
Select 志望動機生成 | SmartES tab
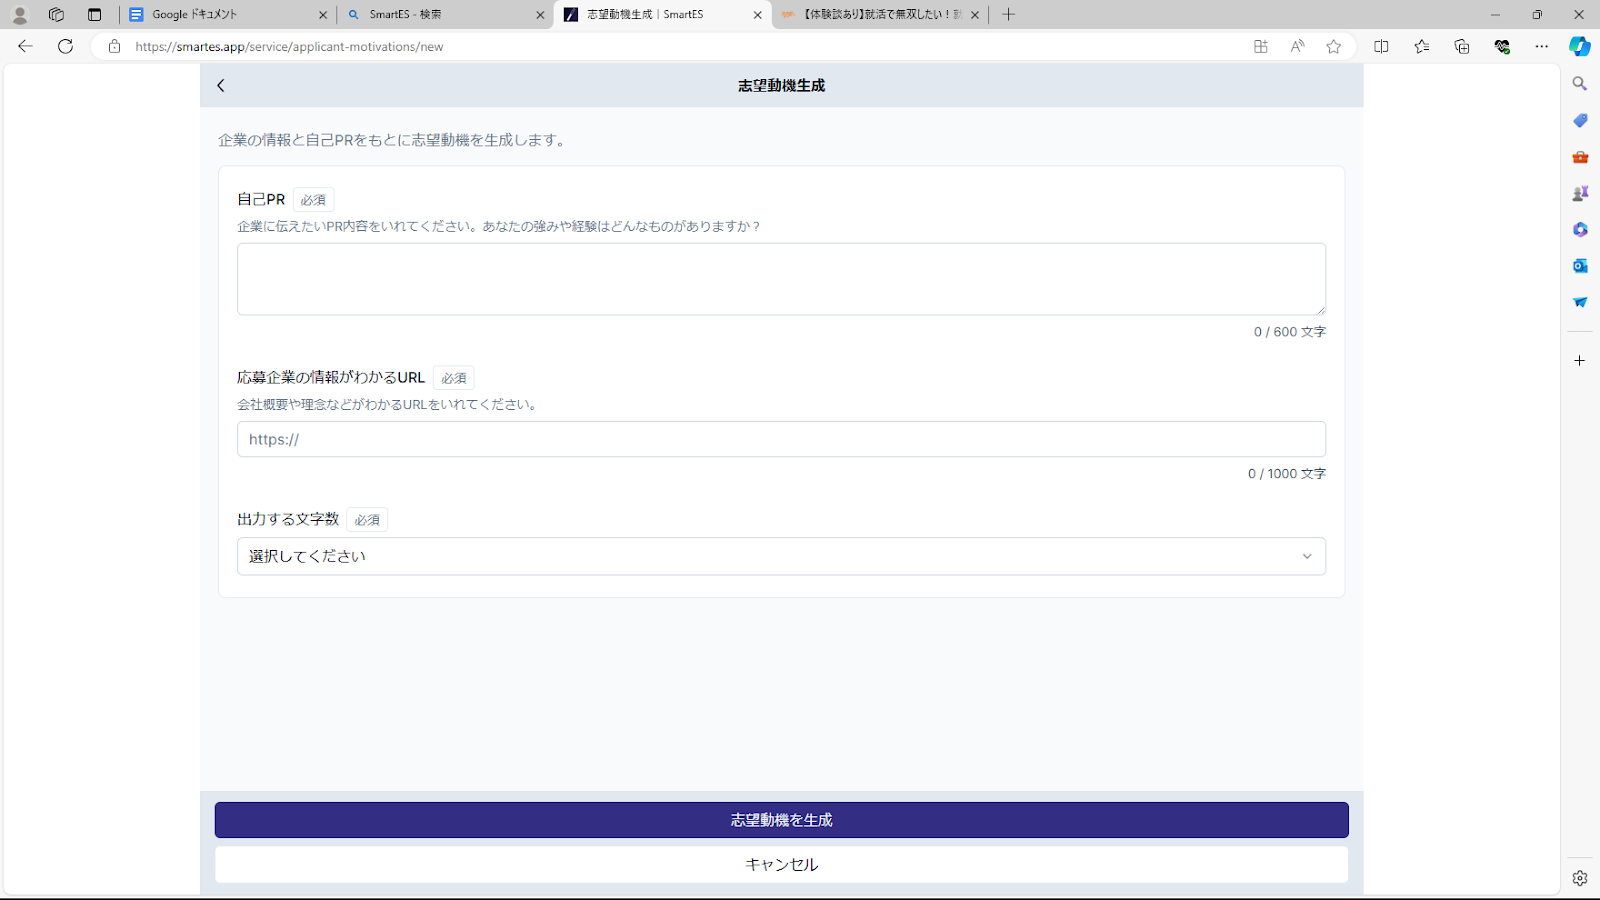(x=662, y=15)
